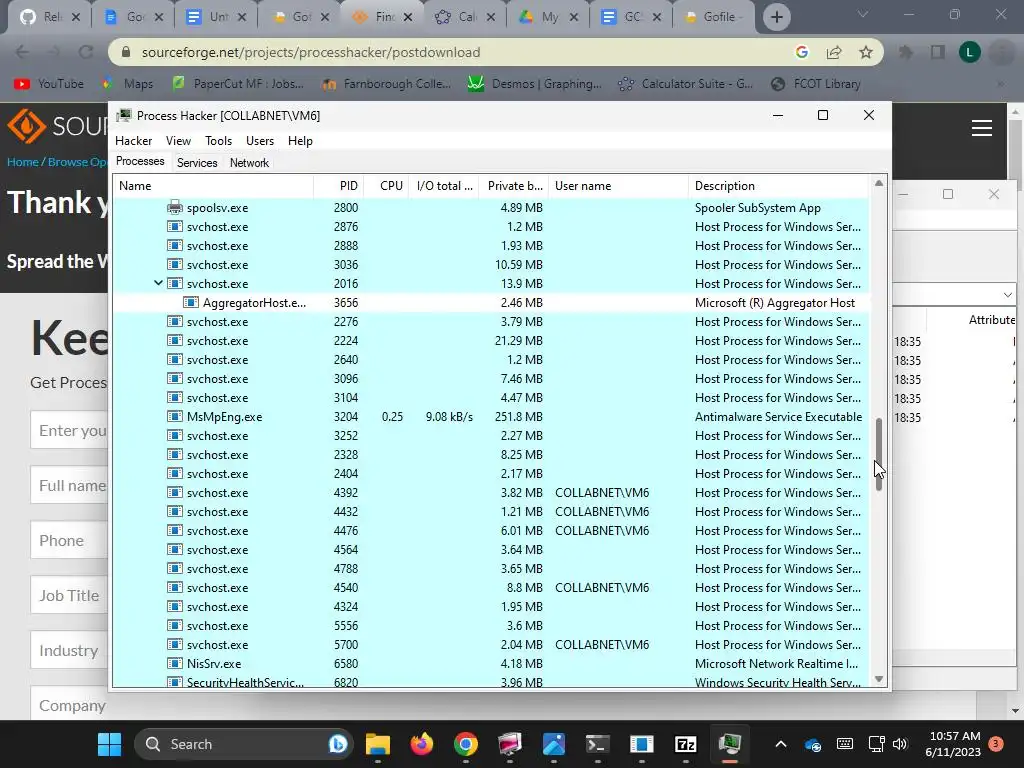Viewport: 1024px width, 768px height.
Task: Click the process list scrollbar thumb
Action: tap(879, 454)
